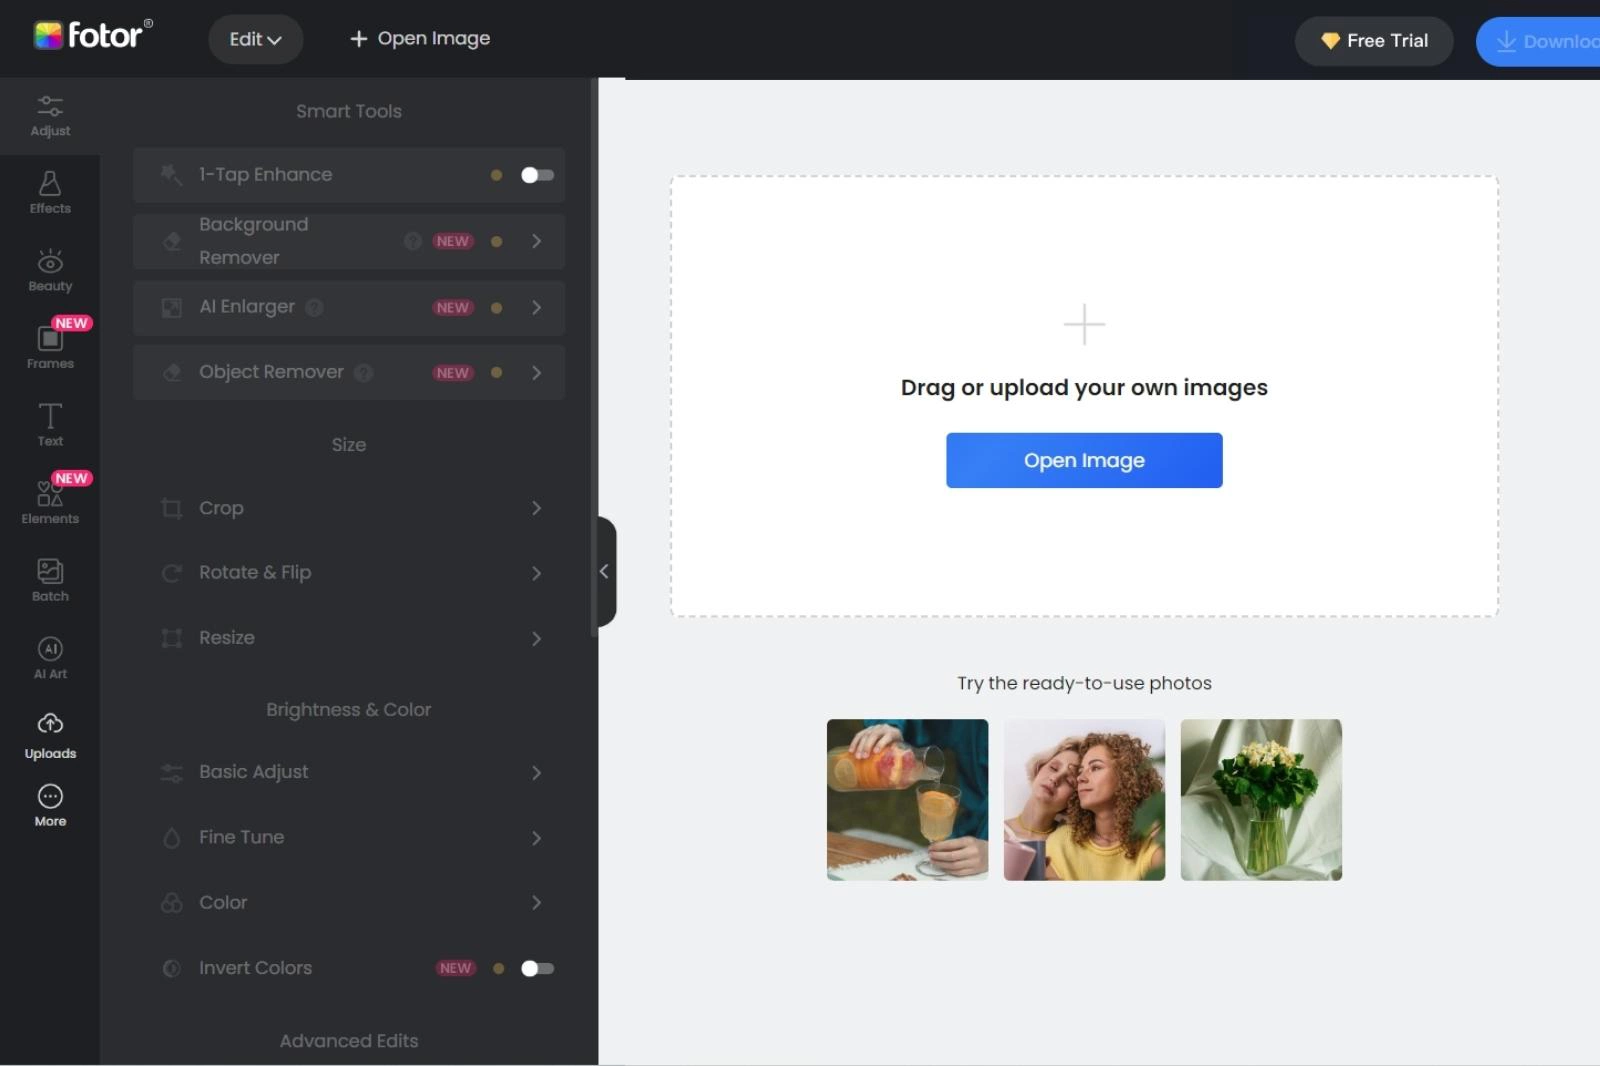
Task: Select the Text tool
Action: tap(49, 424)
